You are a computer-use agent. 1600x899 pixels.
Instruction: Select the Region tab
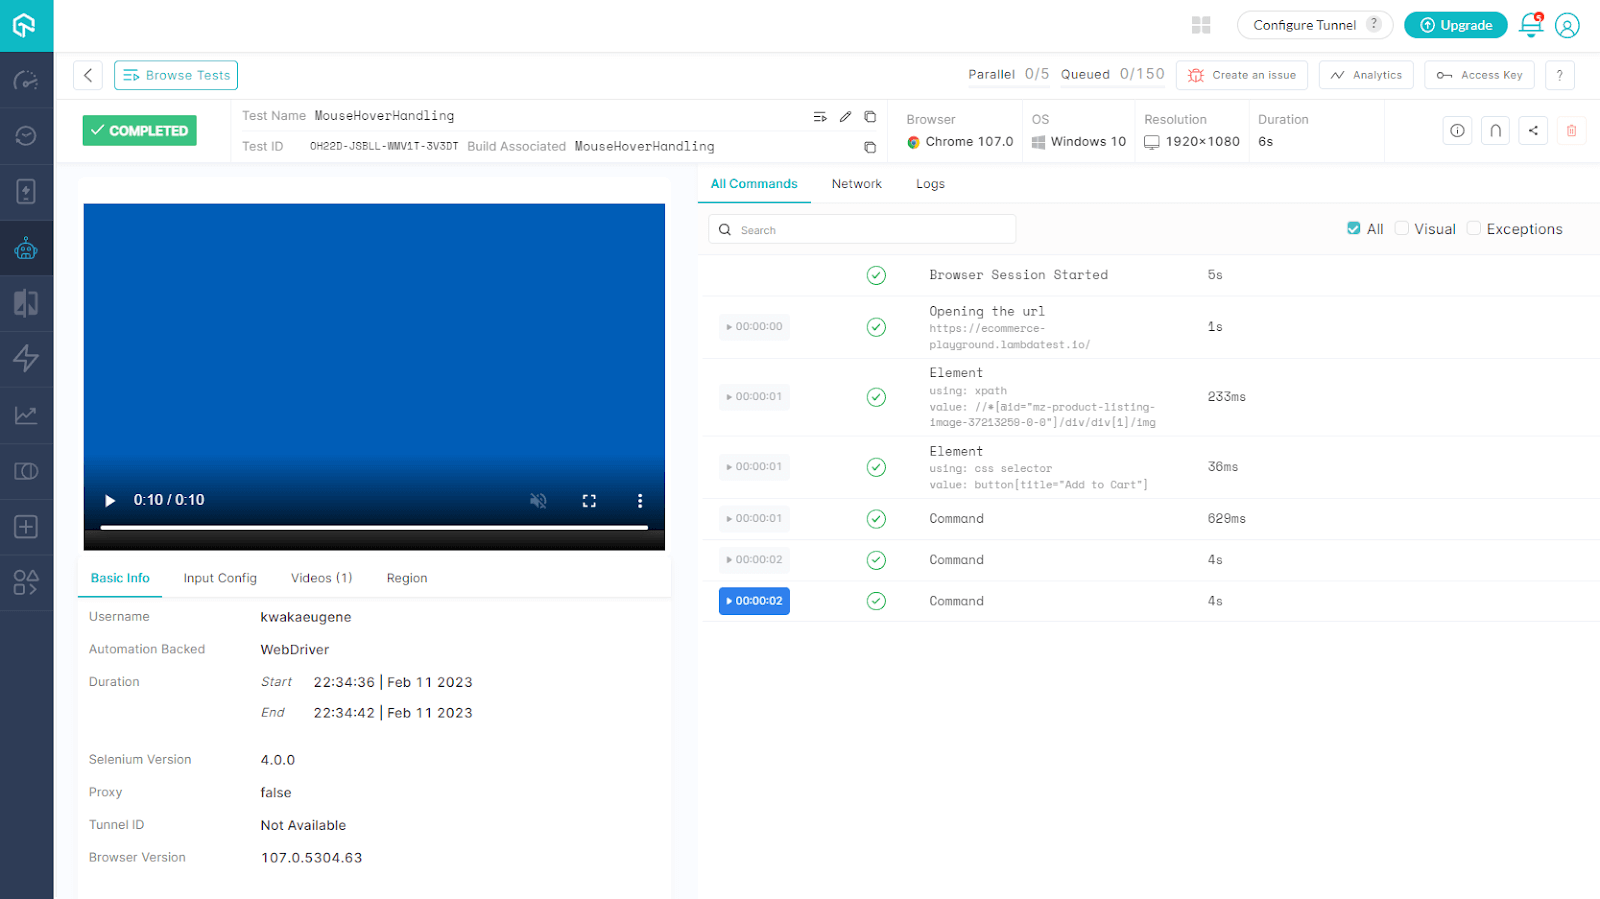click(407, 578)
